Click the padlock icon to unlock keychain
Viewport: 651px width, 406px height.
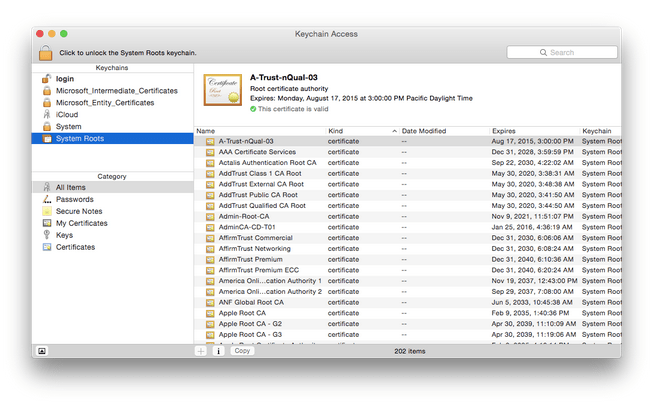point(46,53)
